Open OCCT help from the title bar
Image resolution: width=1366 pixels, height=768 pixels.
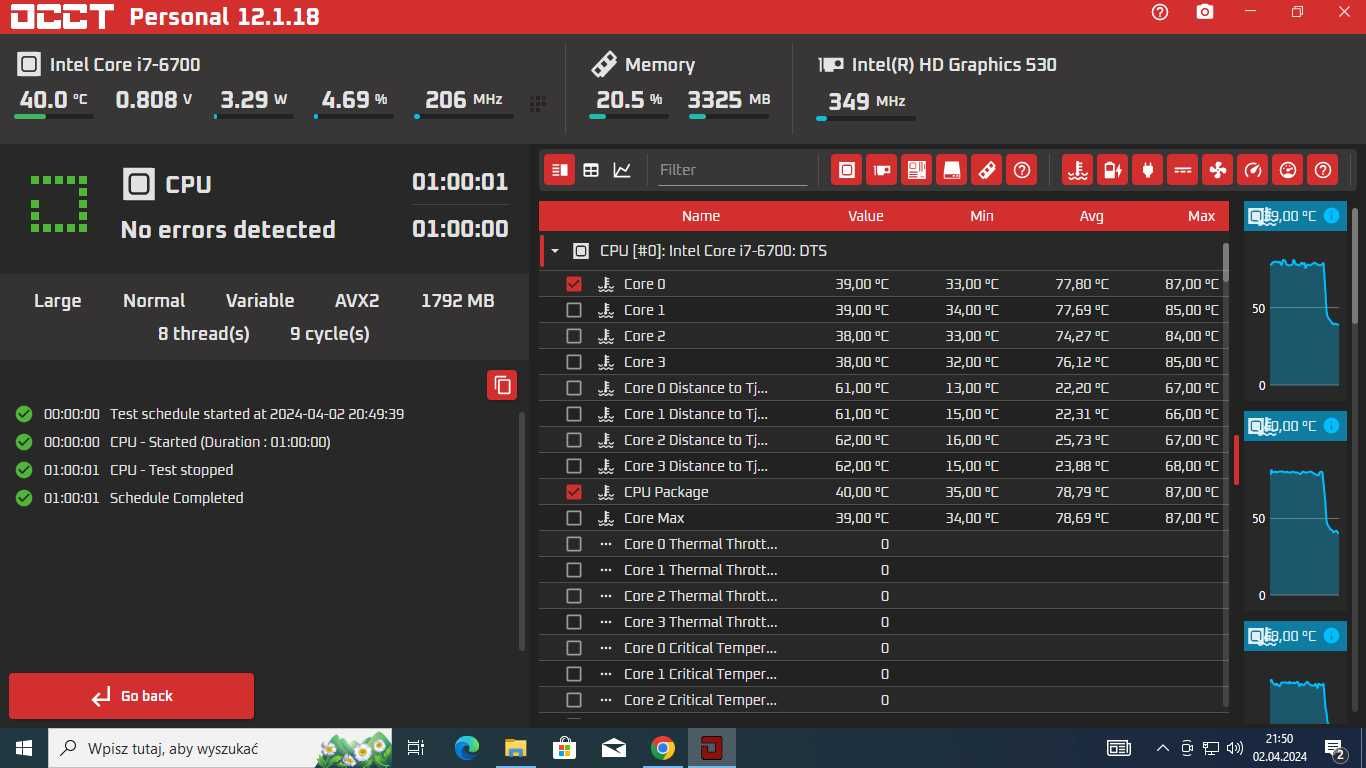[x=1160, y=12]
